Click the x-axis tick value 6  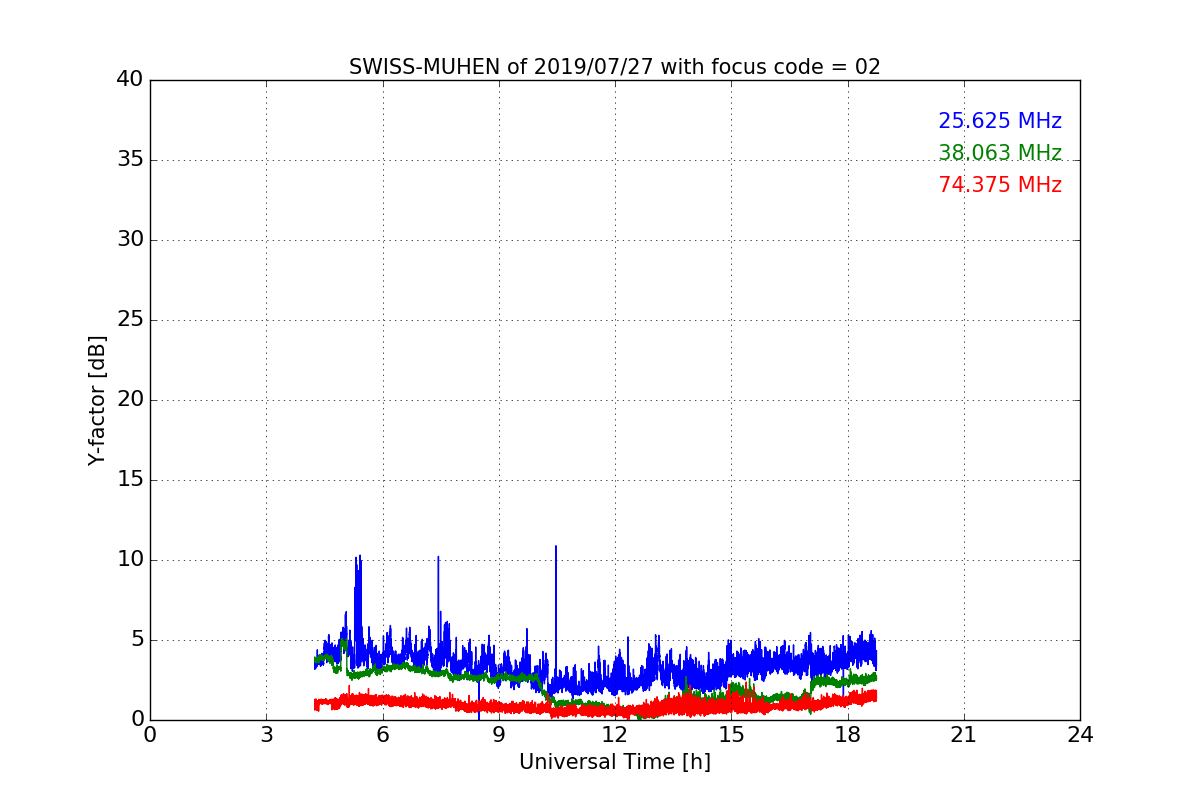coord(382,735)
